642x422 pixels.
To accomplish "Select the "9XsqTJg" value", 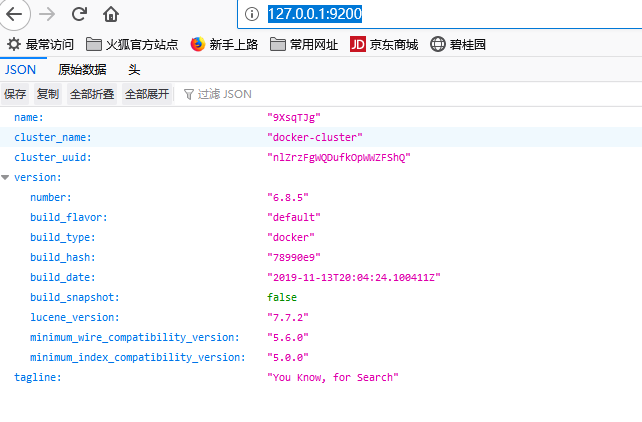I will tap(294, 117).
